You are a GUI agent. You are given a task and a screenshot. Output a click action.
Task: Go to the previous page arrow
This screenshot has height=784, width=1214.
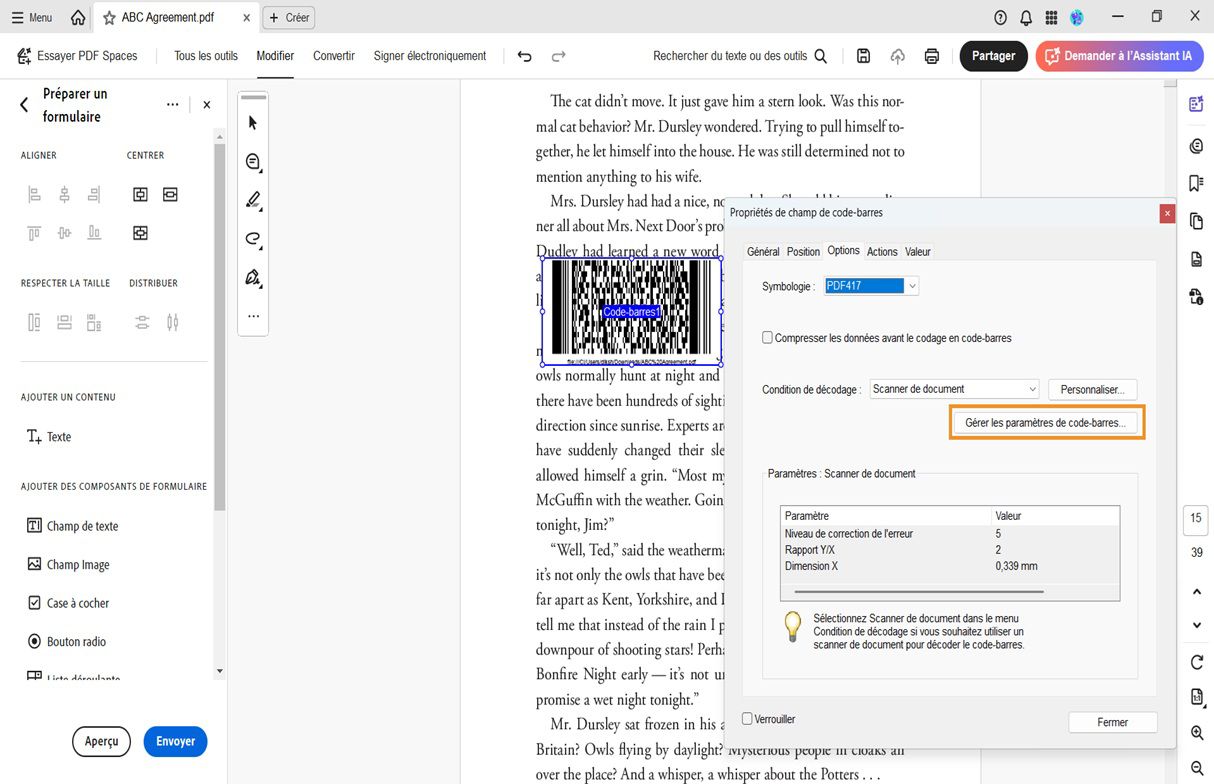[1197, 592]
